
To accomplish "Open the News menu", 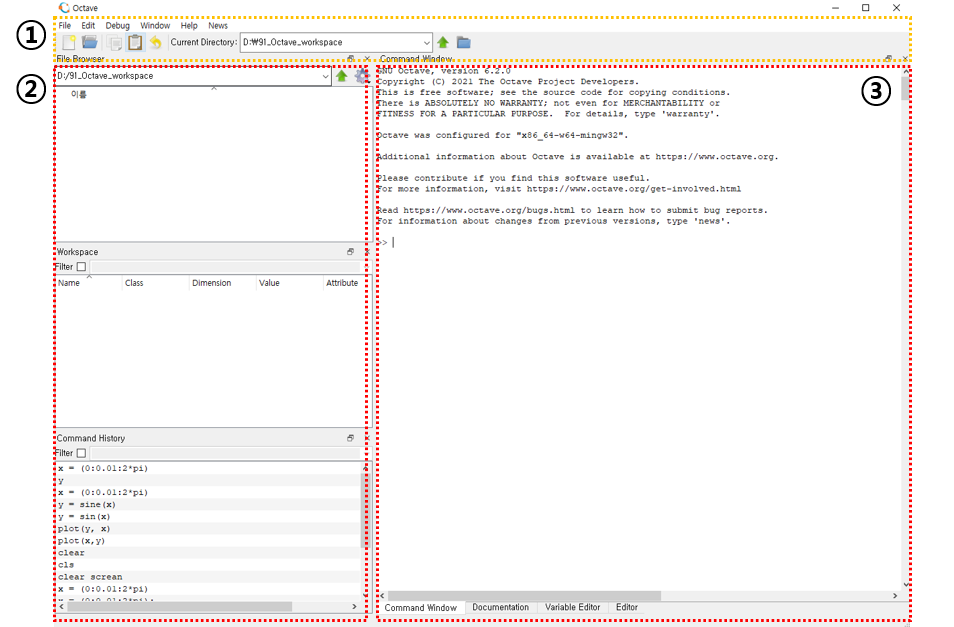I will (218, 26).
